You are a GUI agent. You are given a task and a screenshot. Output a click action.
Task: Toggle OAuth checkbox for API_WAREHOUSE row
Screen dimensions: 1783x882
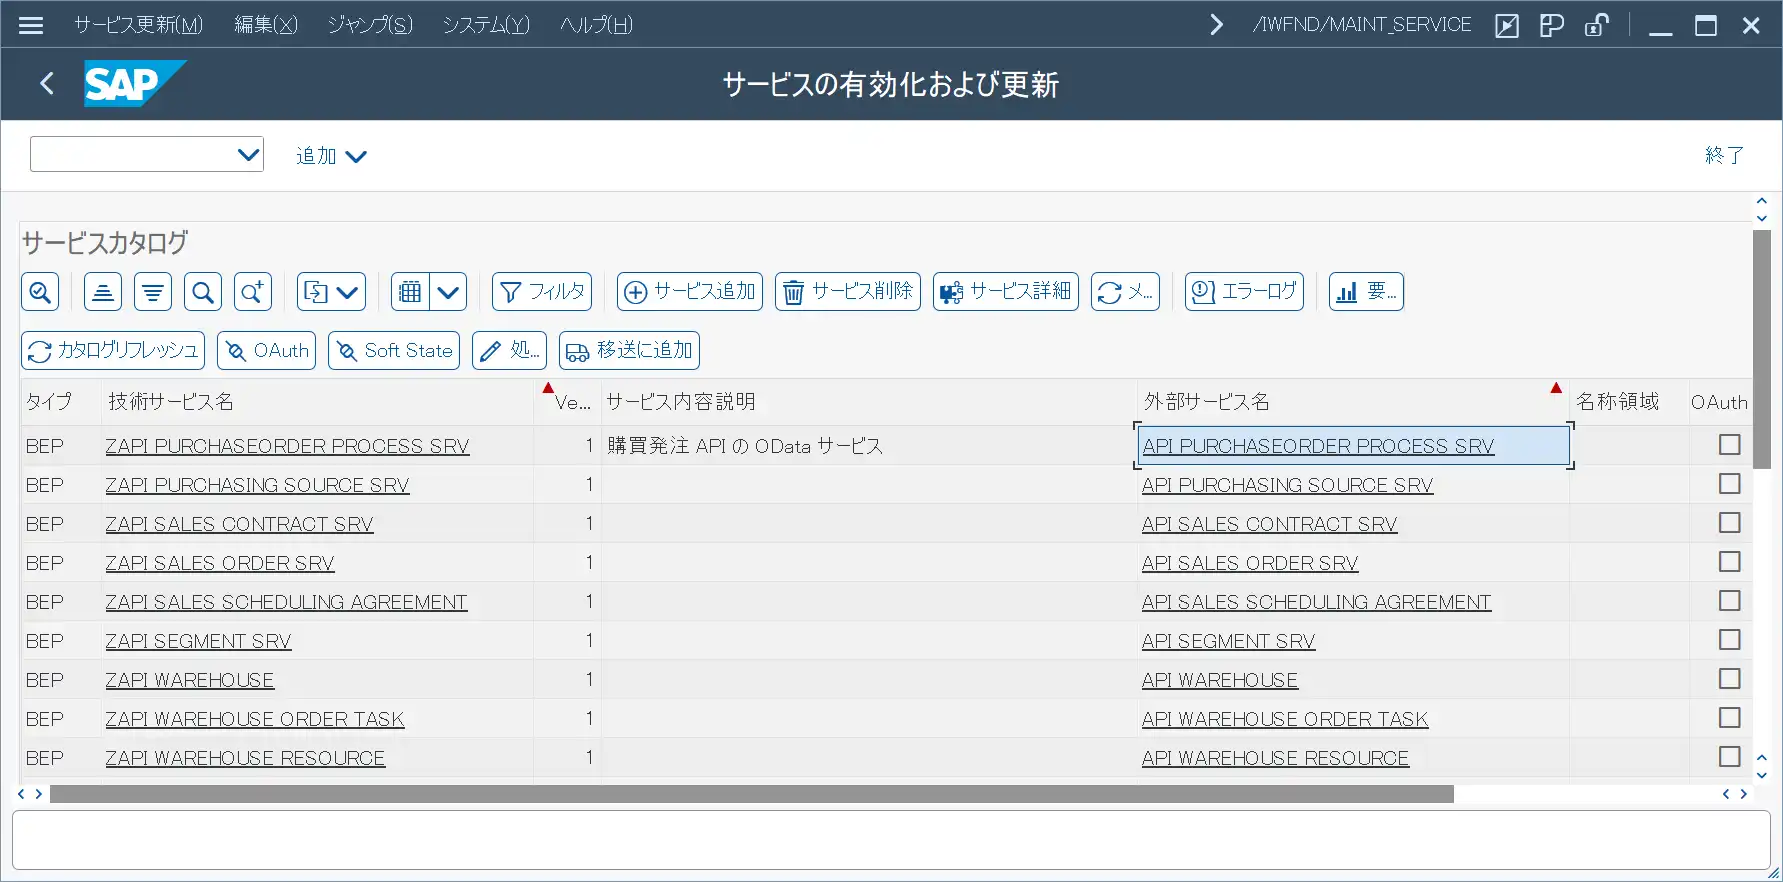1730,679
